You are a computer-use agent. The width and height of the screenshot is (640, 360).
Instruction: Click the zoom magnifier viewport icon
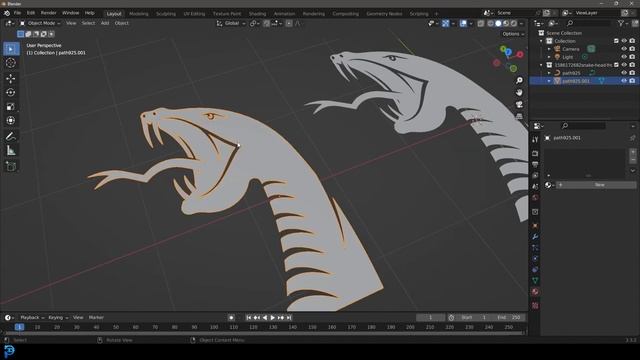coord(519,80)
